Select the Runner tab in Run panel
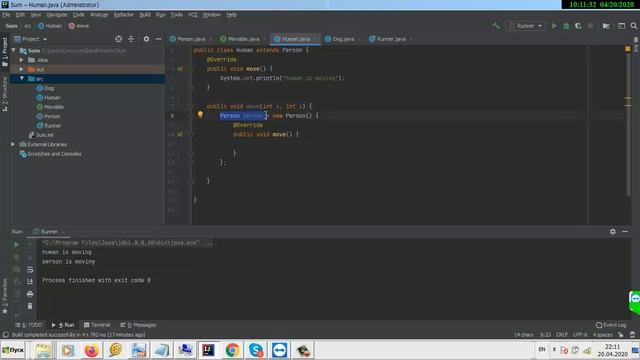 (x=49, y=232)
